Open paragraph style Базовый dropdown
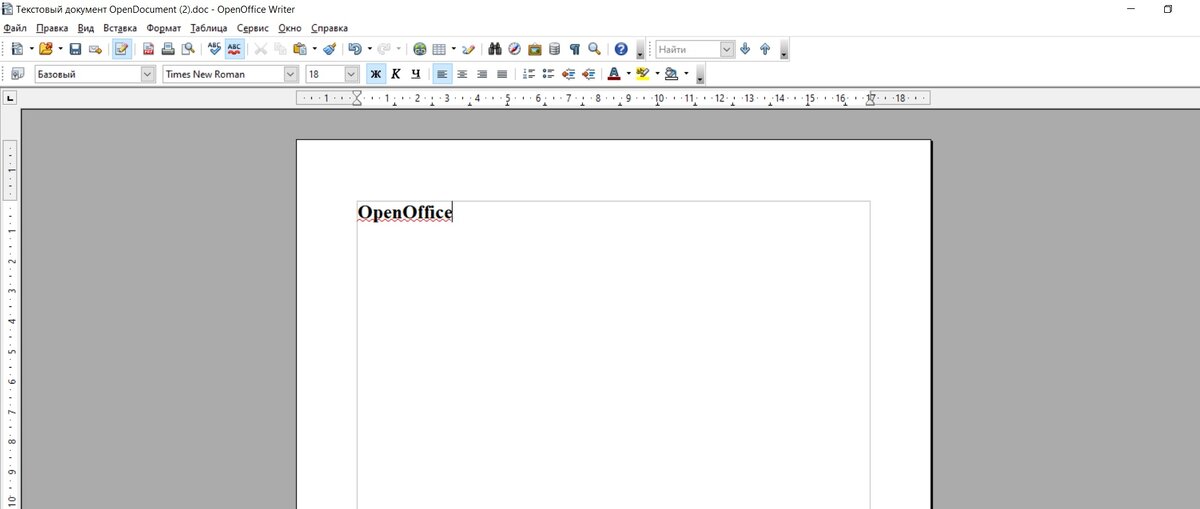The height and width of the screenshot is (509, 1200). click(x=148, y=74)
